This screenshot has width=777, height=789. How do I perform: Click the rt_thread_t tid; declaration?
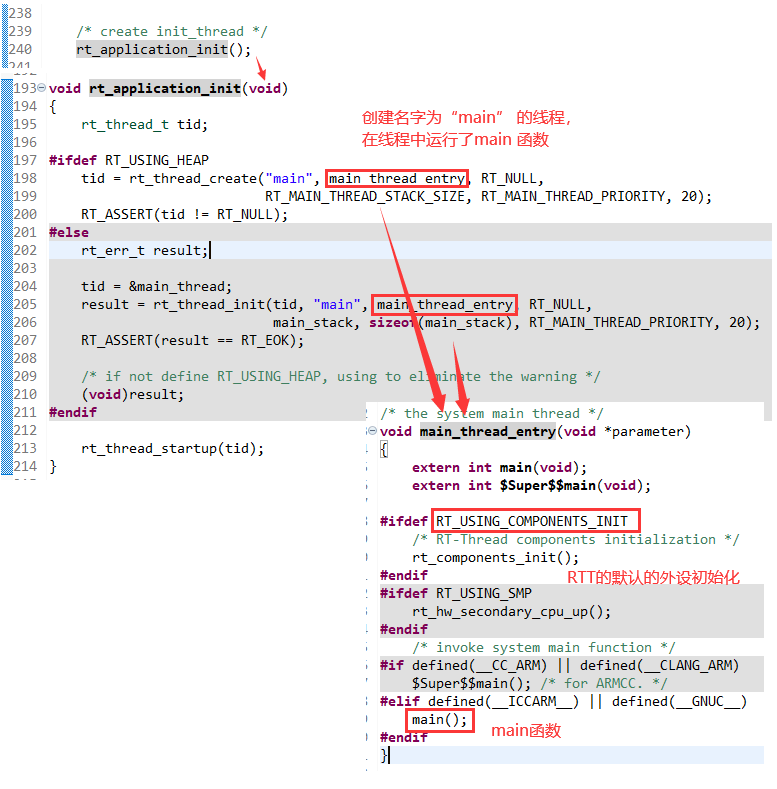coord(144,124)
